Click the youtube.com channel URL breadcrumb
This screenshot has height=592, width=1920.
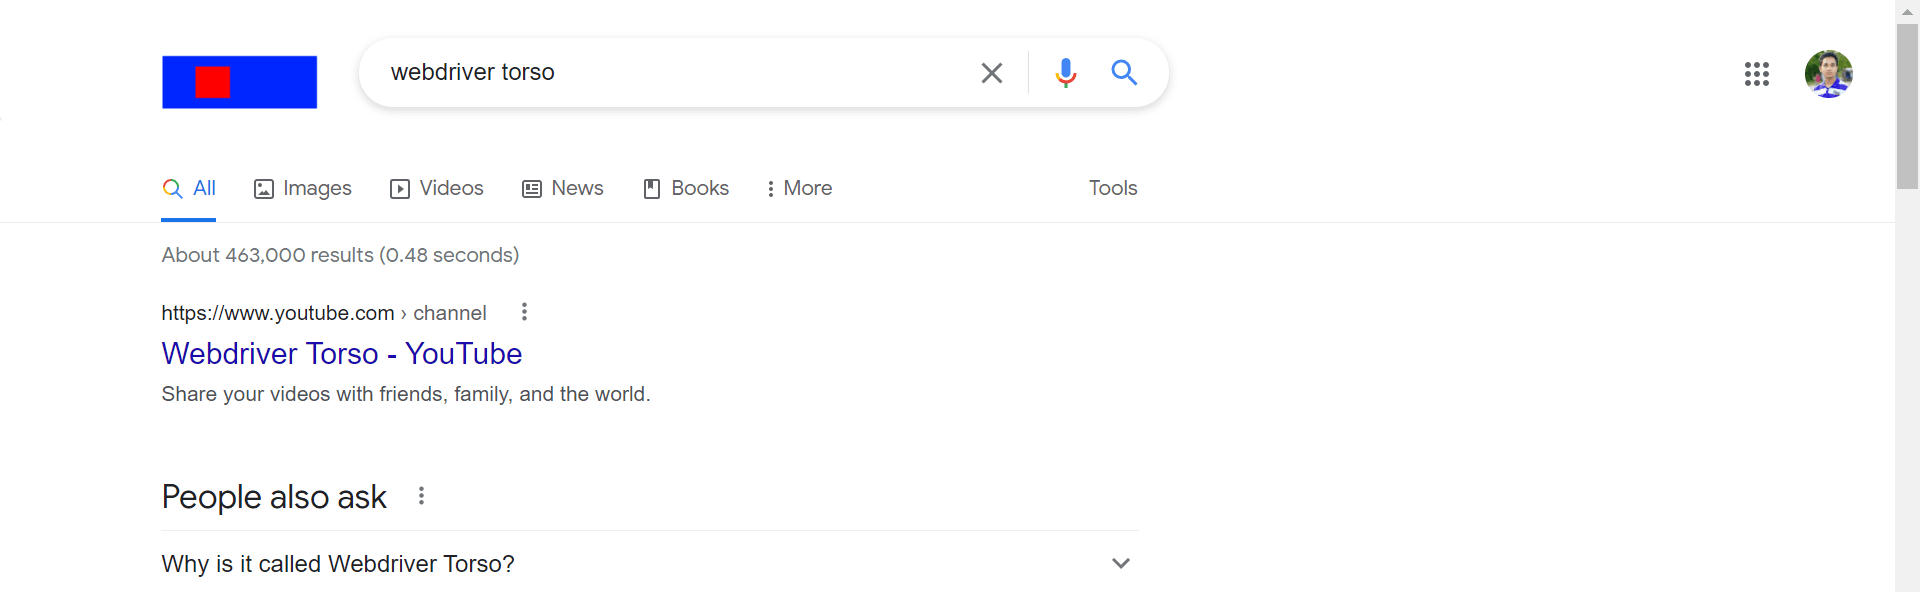pos(324,313)
